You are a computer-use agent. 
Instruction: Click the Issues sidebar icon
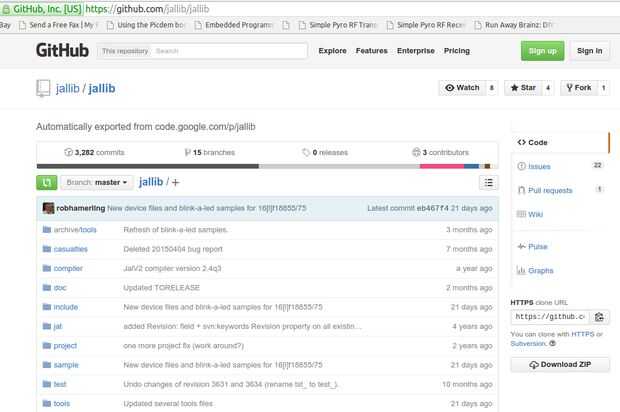[x=522, y=166]
